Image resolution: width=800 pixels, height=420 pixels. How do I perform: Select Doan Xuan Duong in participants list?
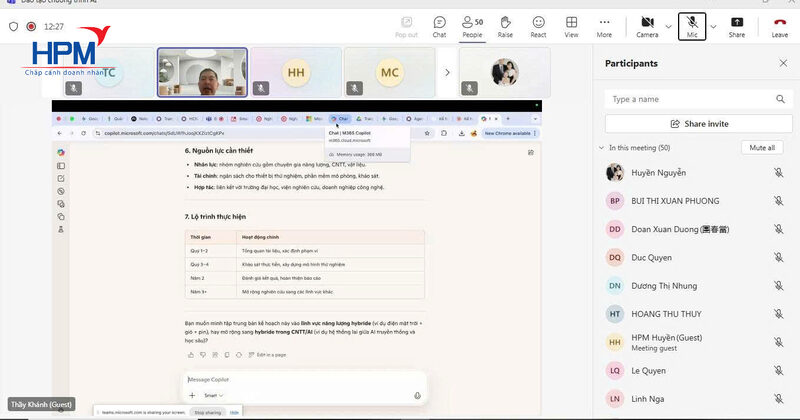click(x=677, y=229)
